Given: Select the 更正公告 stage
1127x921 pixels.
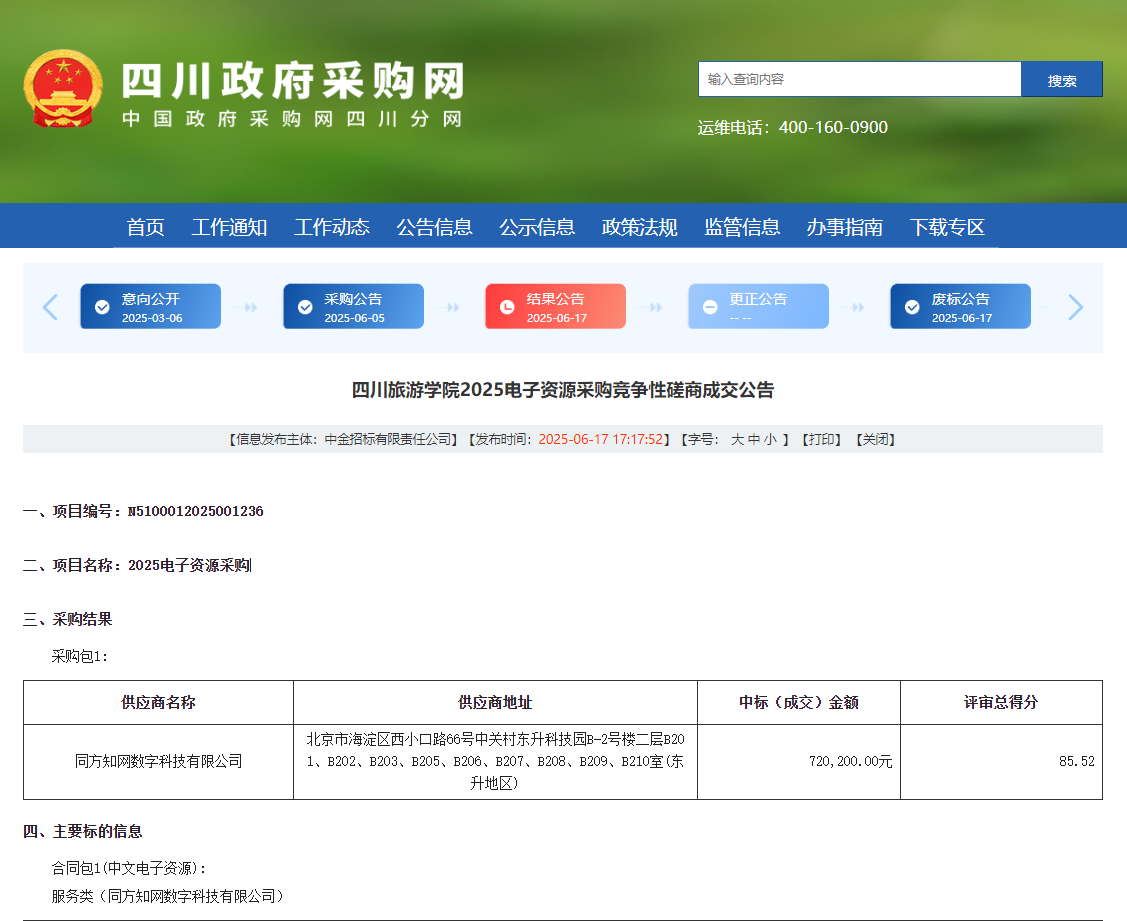Looking at the screenshot, I should coord(758,306).
